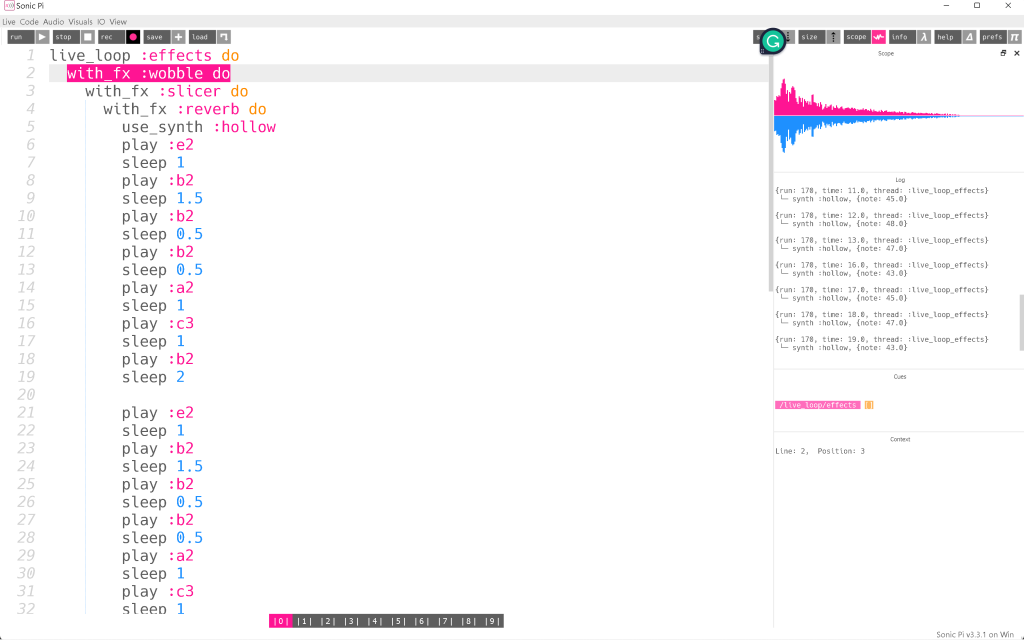This screenshot has width=1024, height=640.
Task: Click the 'Sonic Pi v3.3.1 on Win' status text
Action: click(975, 634)
